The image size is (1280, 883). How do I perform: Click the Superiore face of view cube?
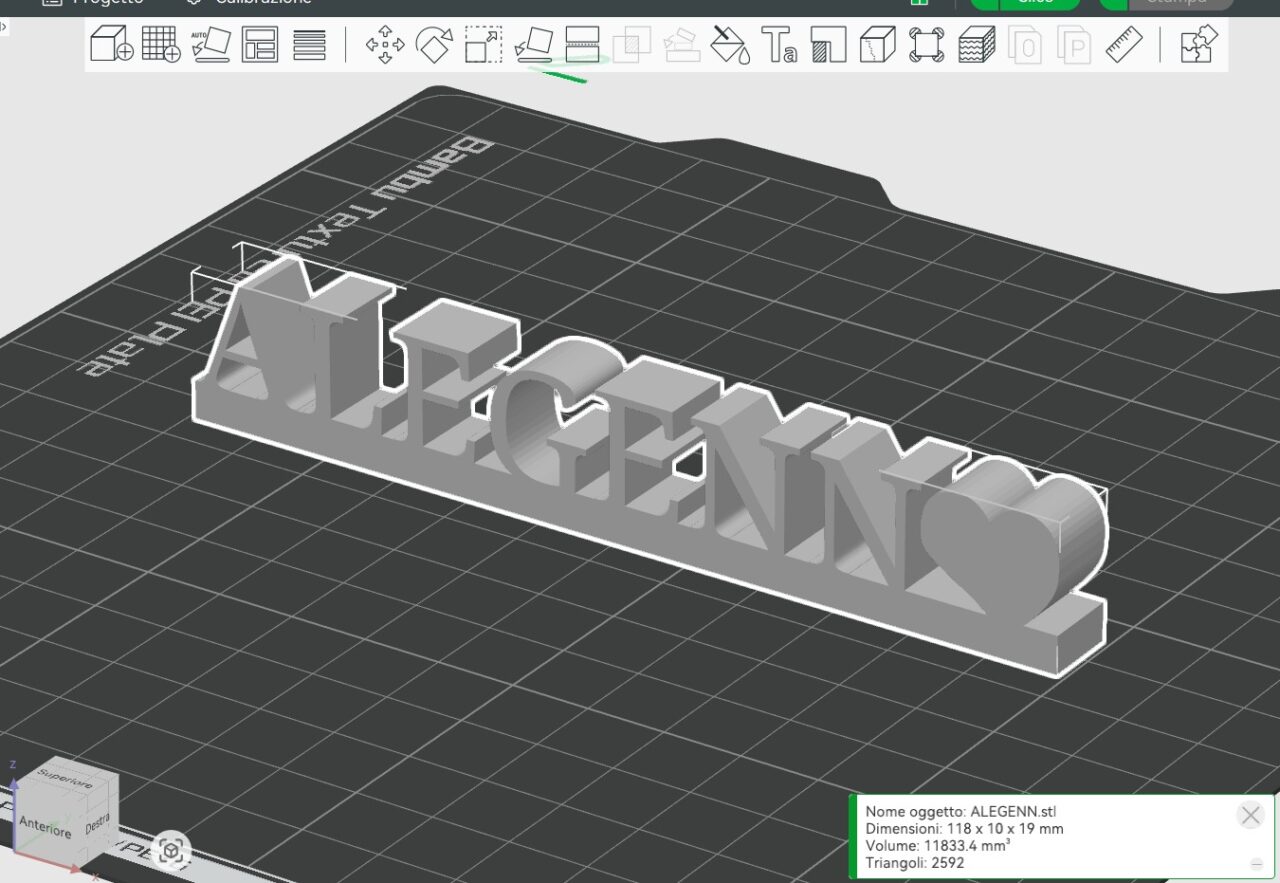[x=65, y=780]
